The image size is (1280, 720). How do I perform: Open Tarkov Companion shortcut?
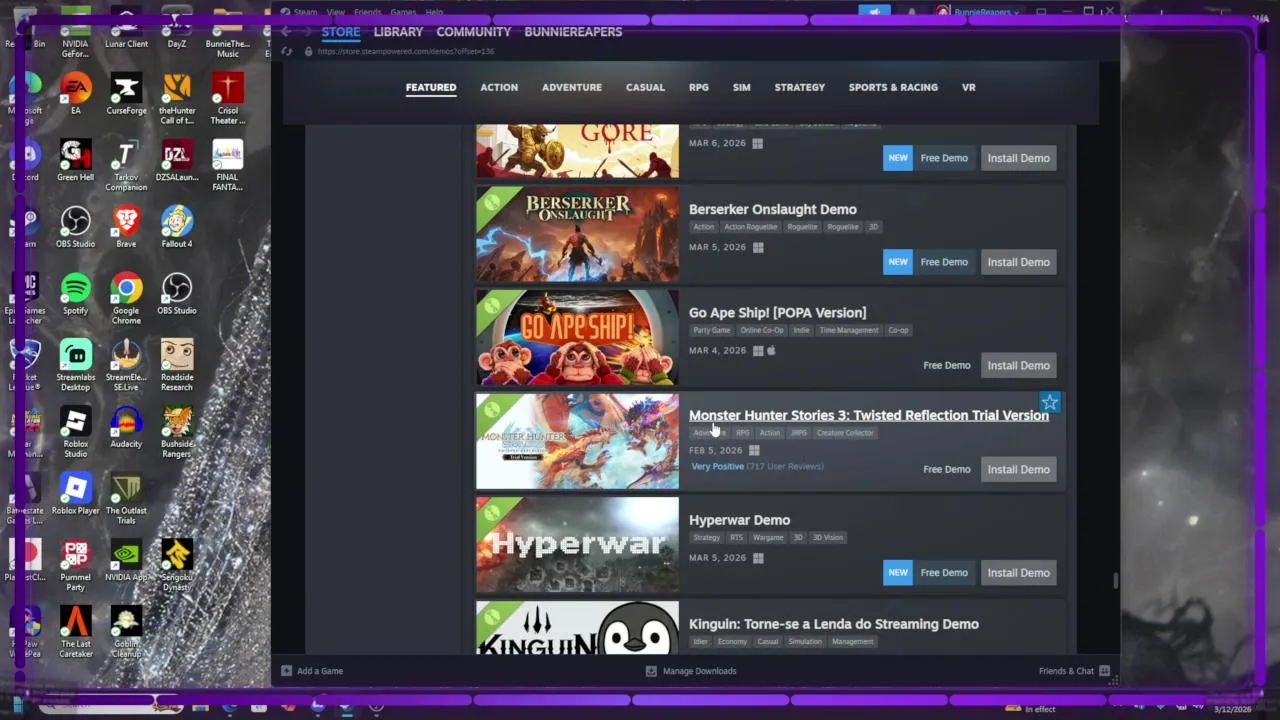coord(126,166)
